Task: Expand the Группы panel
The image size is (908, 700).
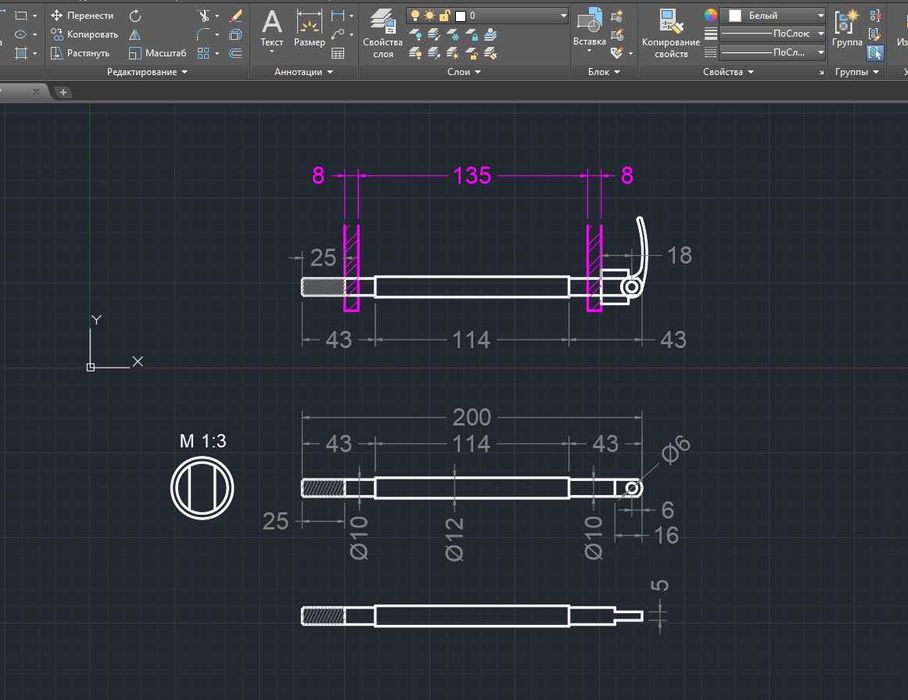Action: pos(856,72)
